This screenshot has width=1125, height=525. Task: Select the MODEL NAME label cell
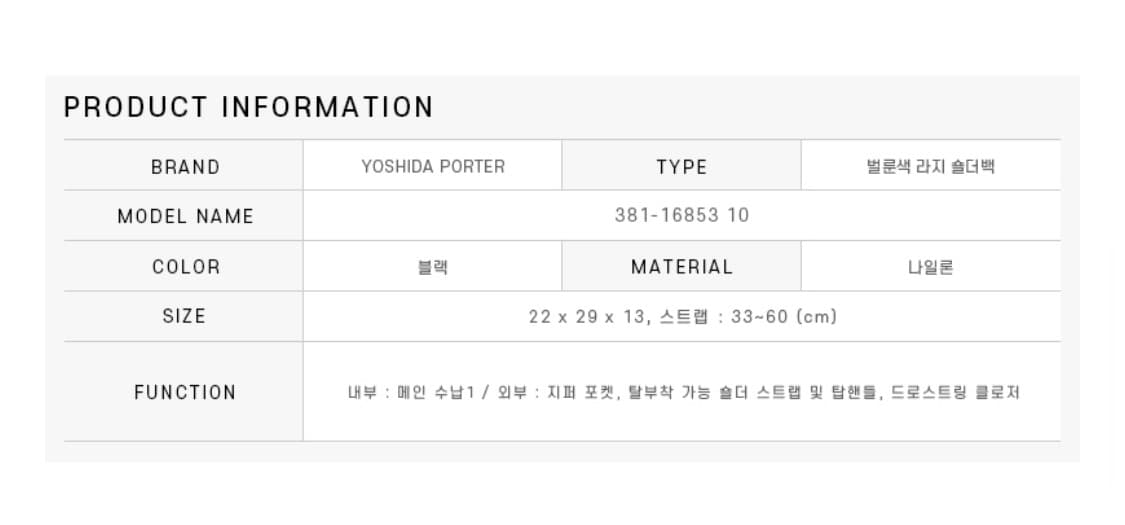[184, 216]
